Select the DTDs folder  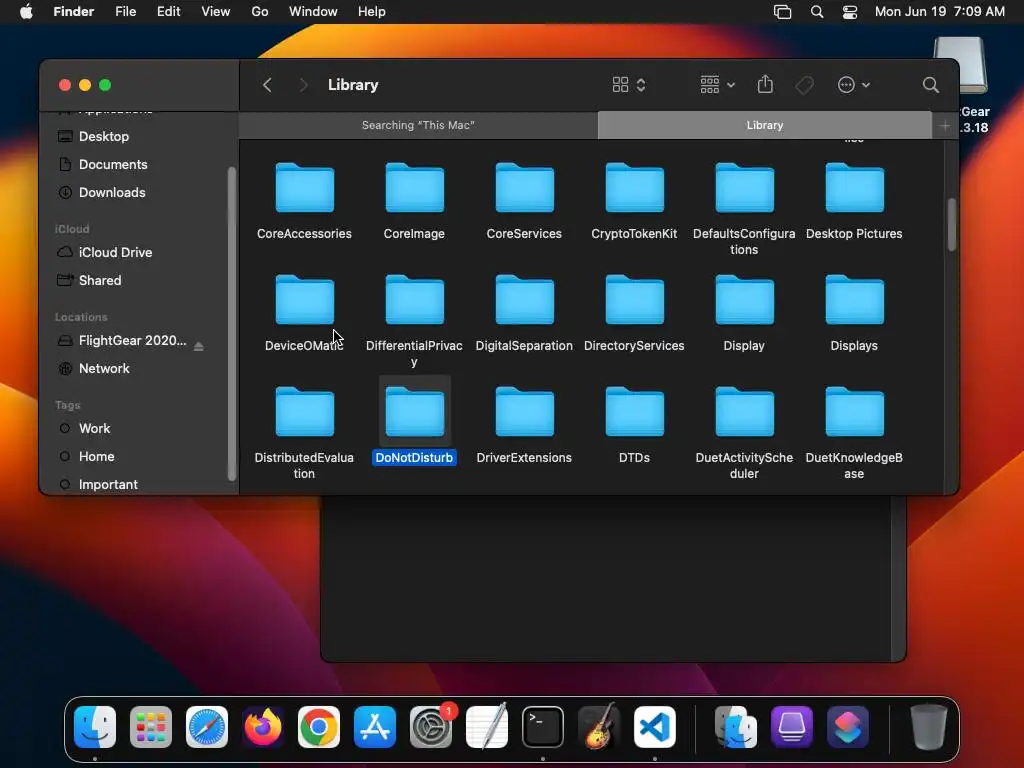pos(634,412)
